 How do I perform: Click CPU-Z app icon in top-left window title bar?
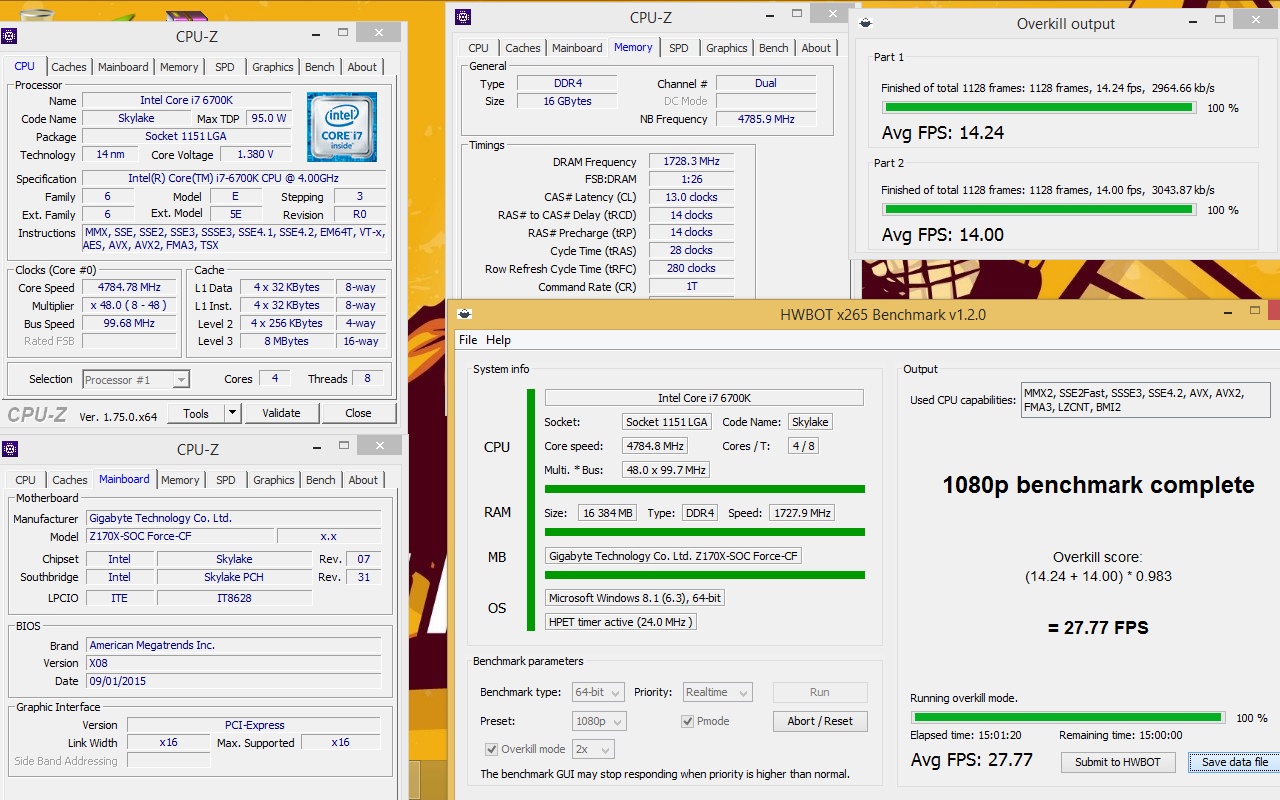[x=9, y=37]
